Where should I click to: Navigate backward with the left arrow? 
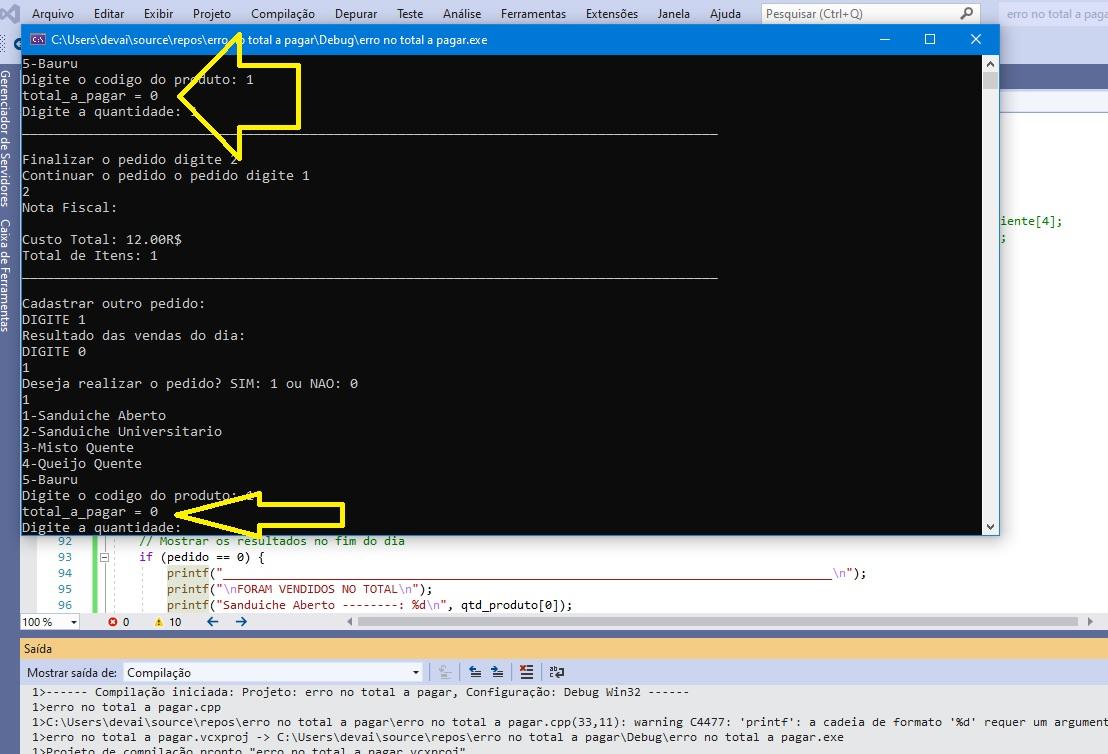click(213, 622)
